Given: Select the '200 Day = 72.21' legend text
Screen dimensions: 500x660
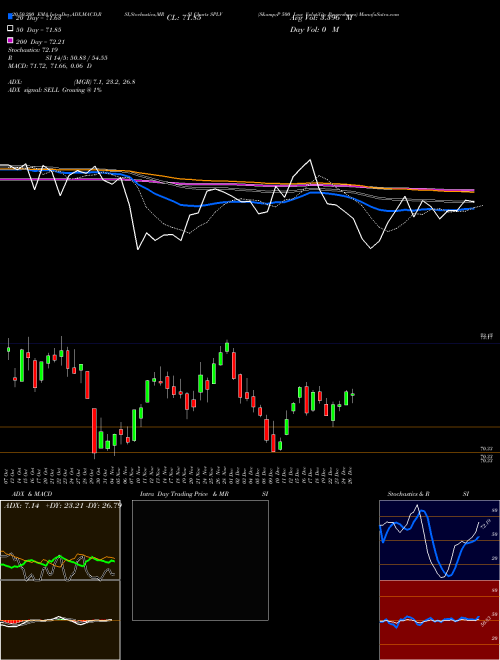Looking at the screenshot, I should click(41, 42).
